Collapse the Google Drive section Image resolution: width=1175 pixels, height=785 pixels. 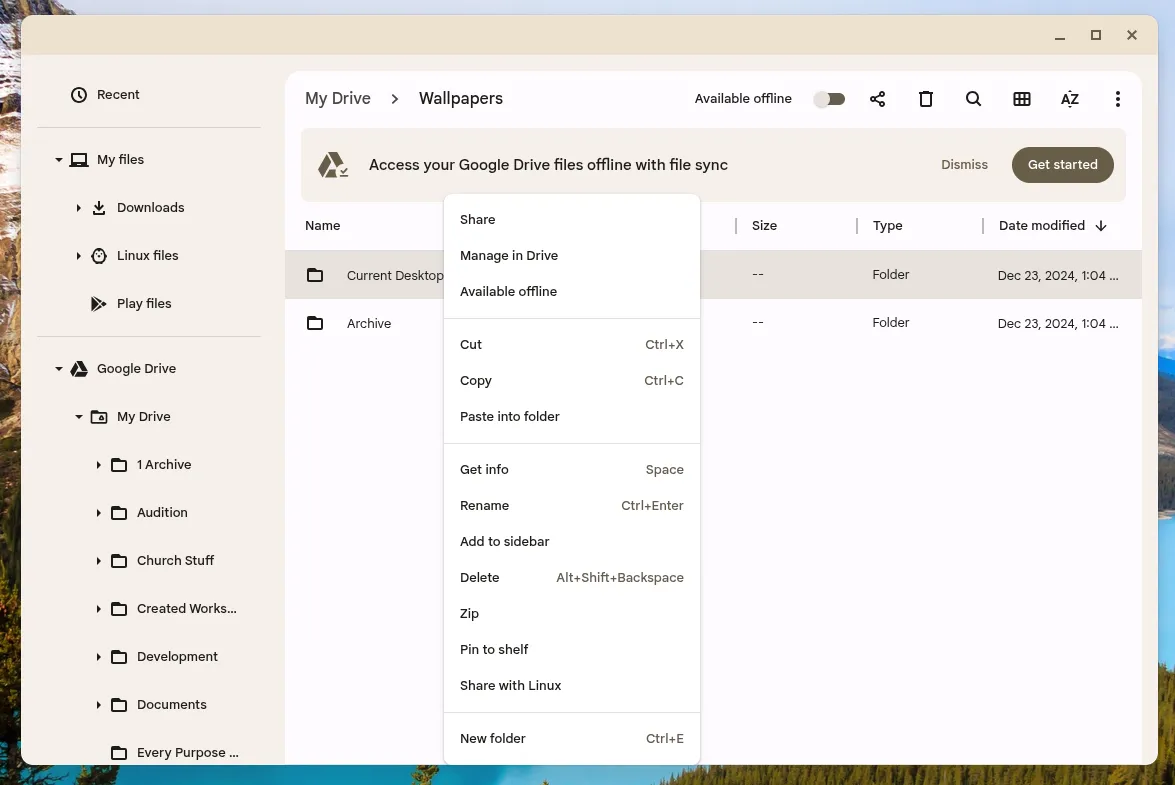59,369
